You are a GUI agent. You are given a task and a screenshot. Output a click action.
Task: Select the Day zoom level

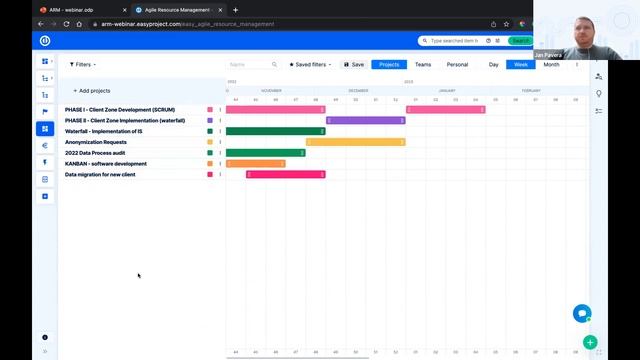493,64
